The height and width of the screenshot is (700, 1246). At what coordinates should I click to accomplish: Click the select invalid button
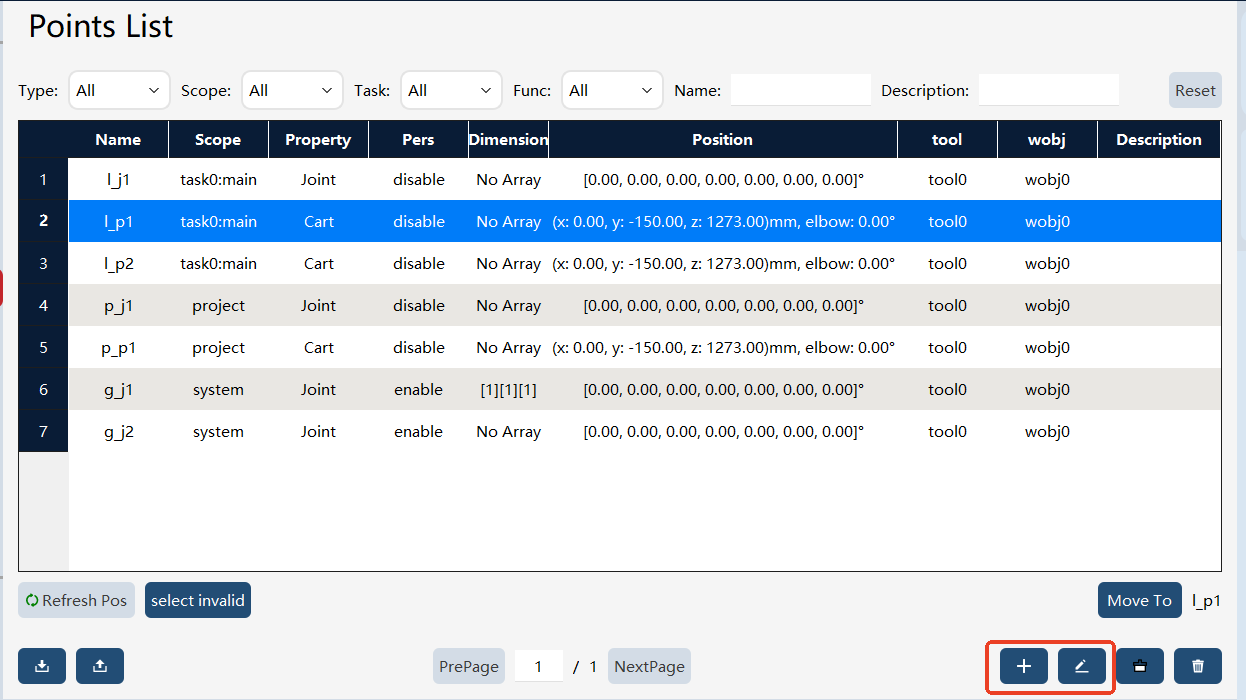198,600
